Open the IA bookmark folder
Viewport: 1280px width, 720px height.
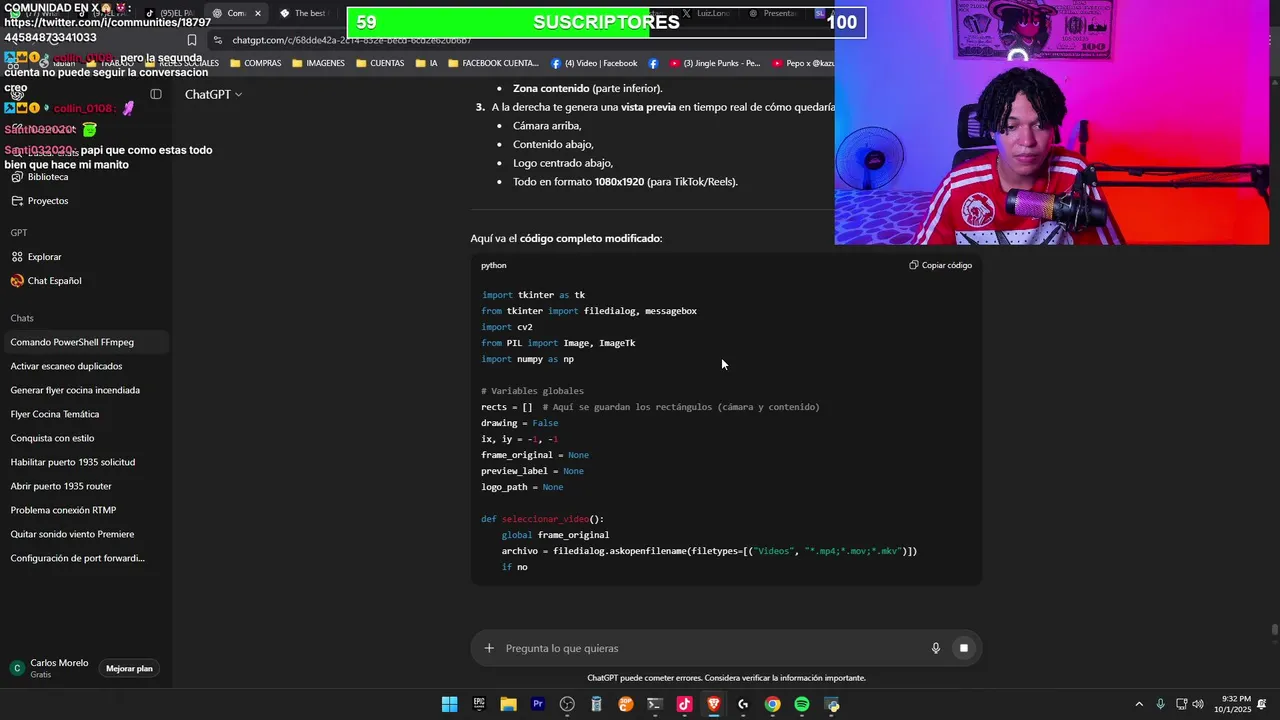click(x=425, y=63)
